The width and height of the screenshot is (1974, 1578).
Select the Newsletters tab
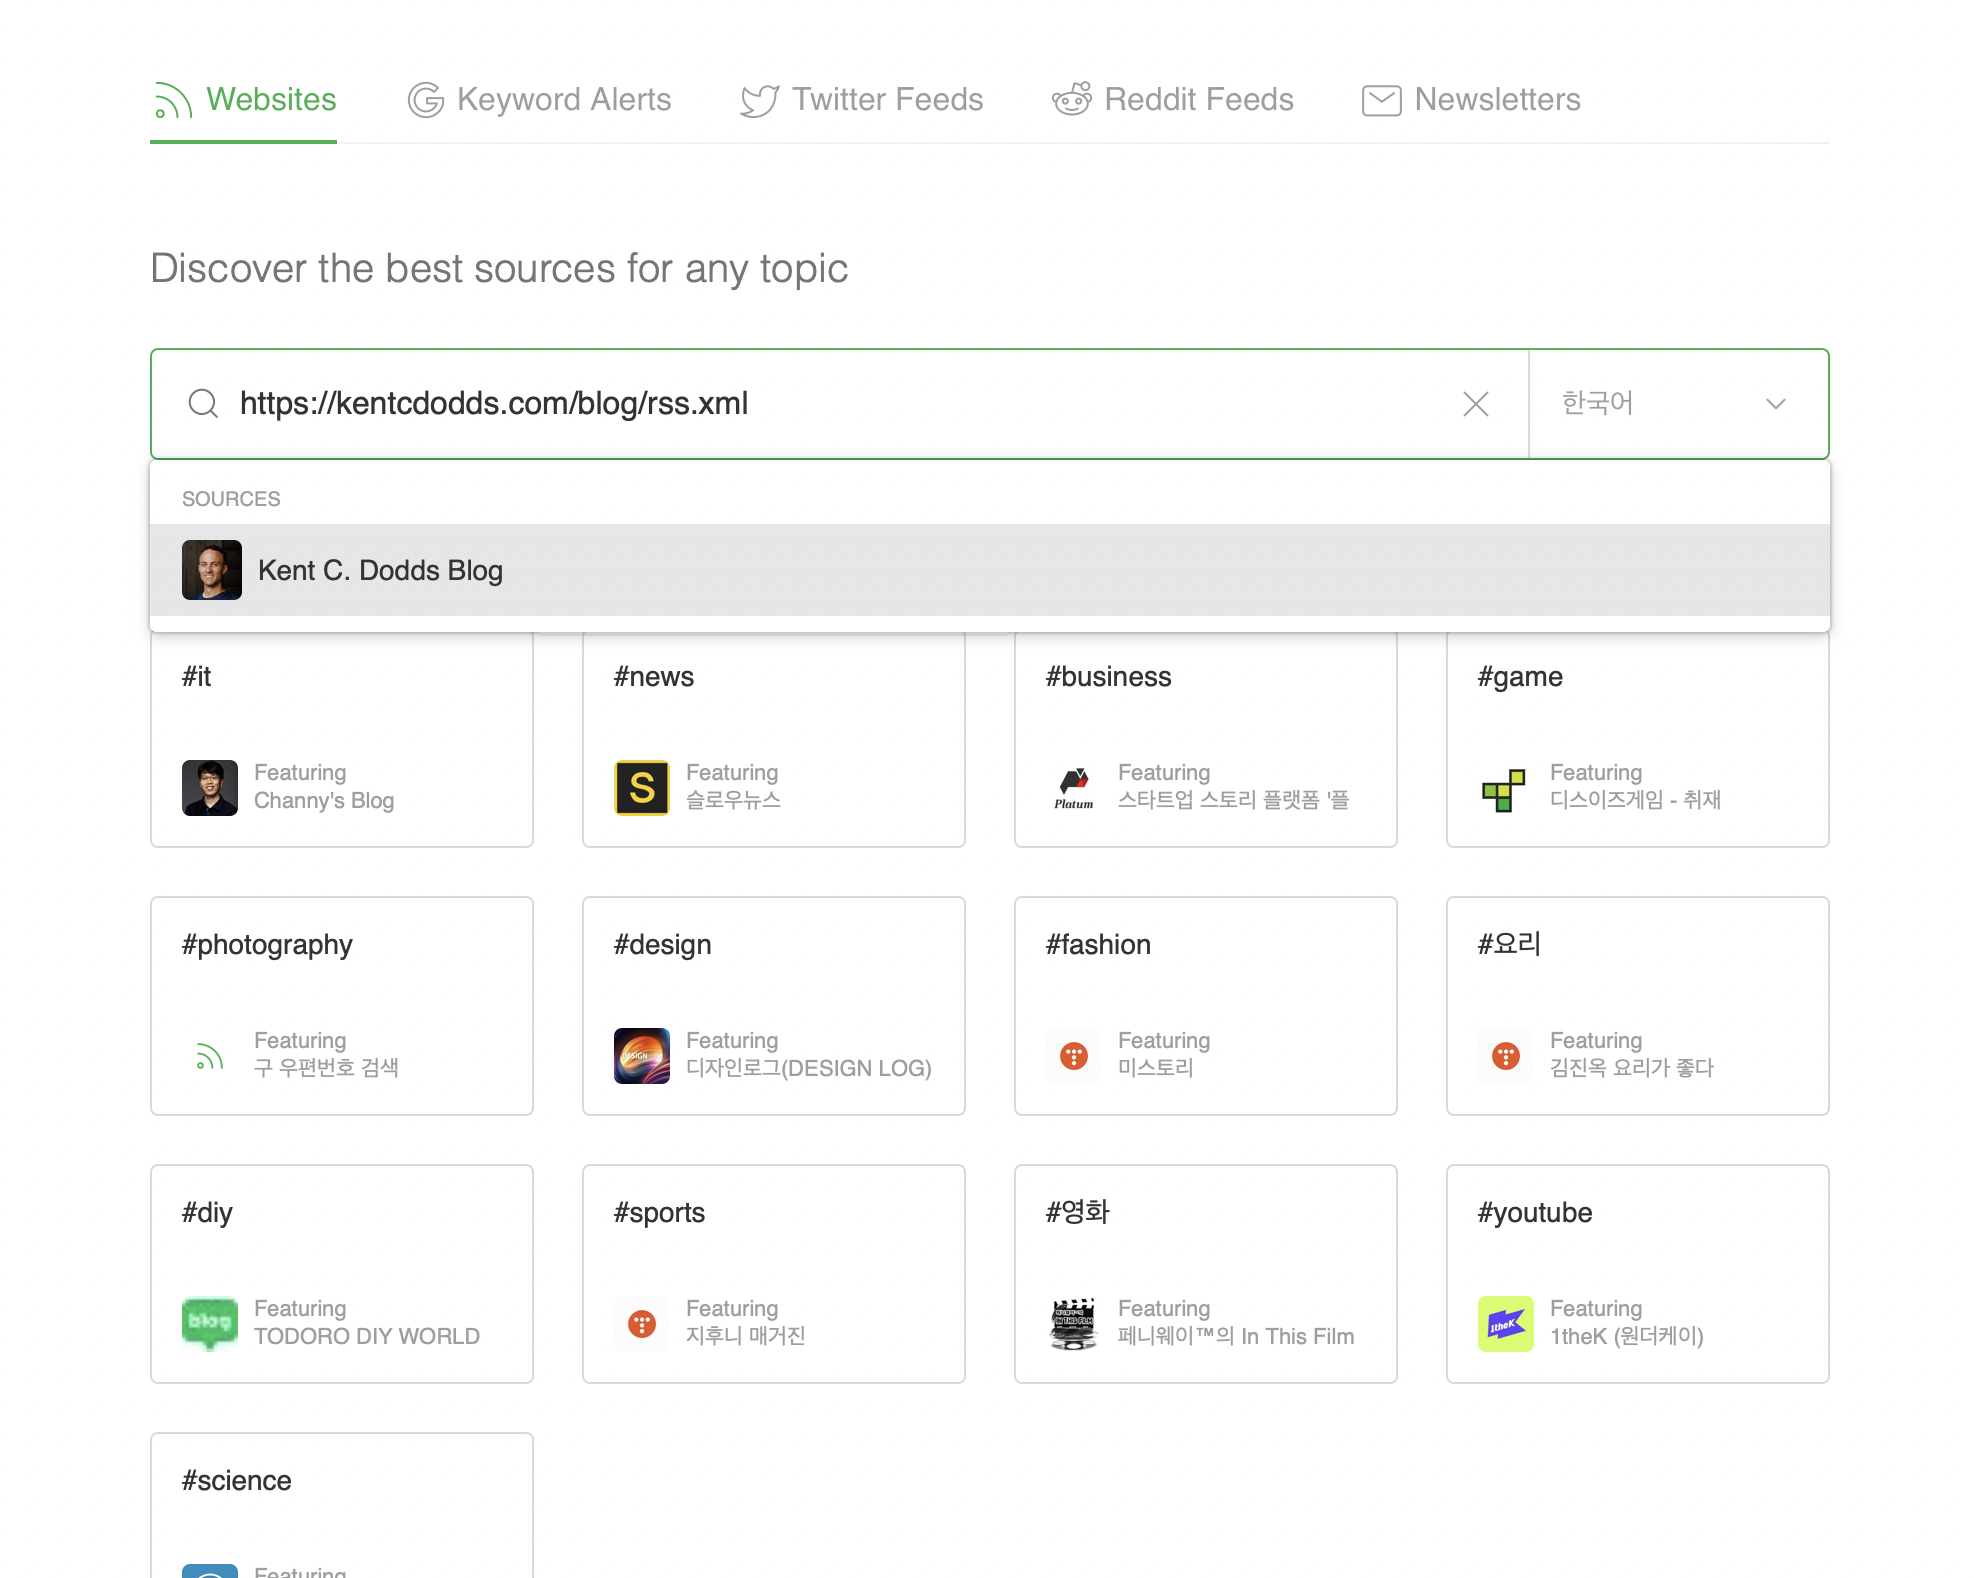1471,100
